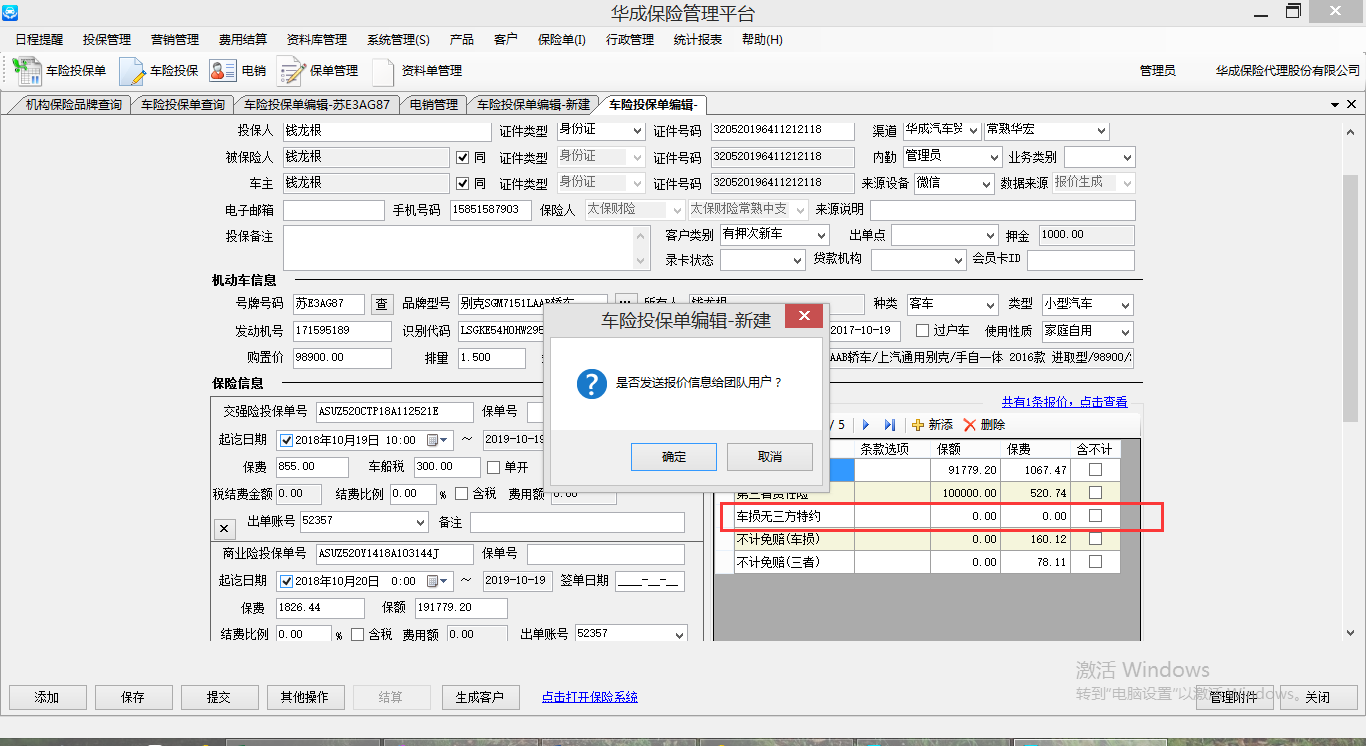Check the 过户车 checkbox
The height and width of the screenshot is (746, 1366).
click(923, 331)
